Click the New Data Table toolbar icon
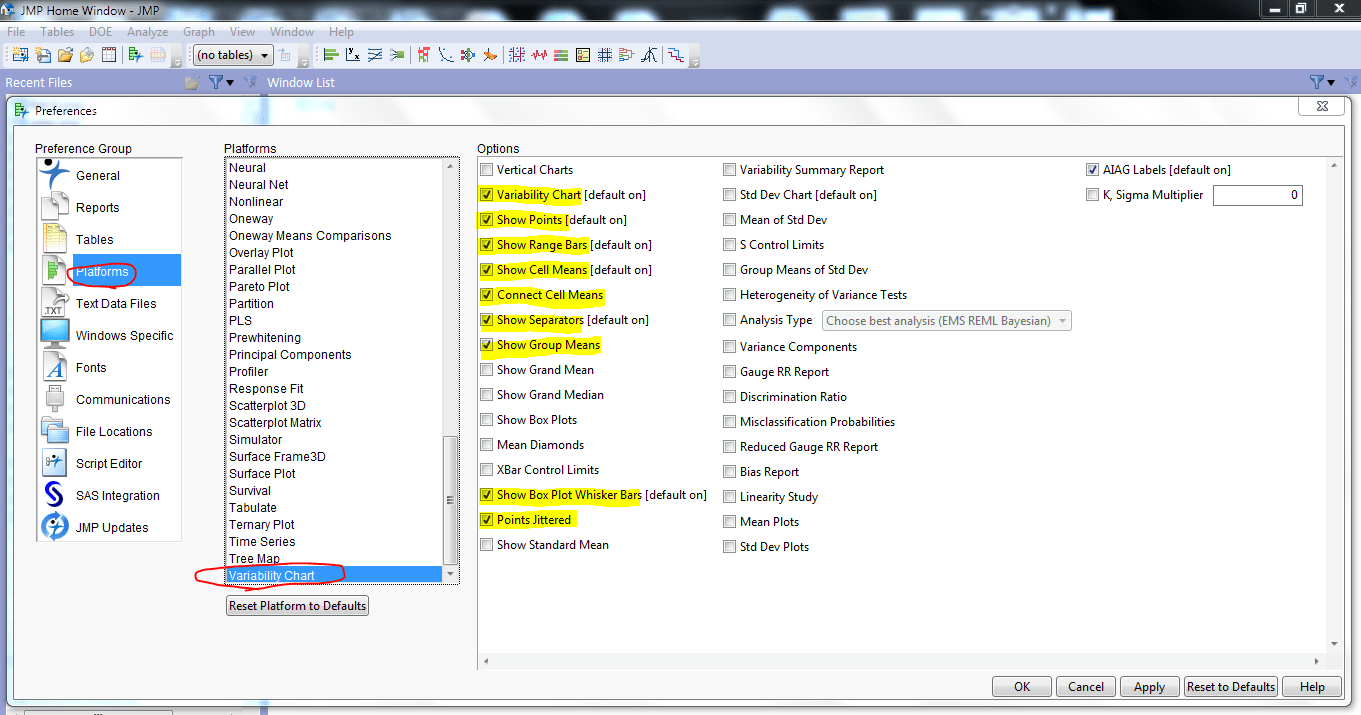The image size is (1361, 715). pyautogui.click(x=20, y=55)
